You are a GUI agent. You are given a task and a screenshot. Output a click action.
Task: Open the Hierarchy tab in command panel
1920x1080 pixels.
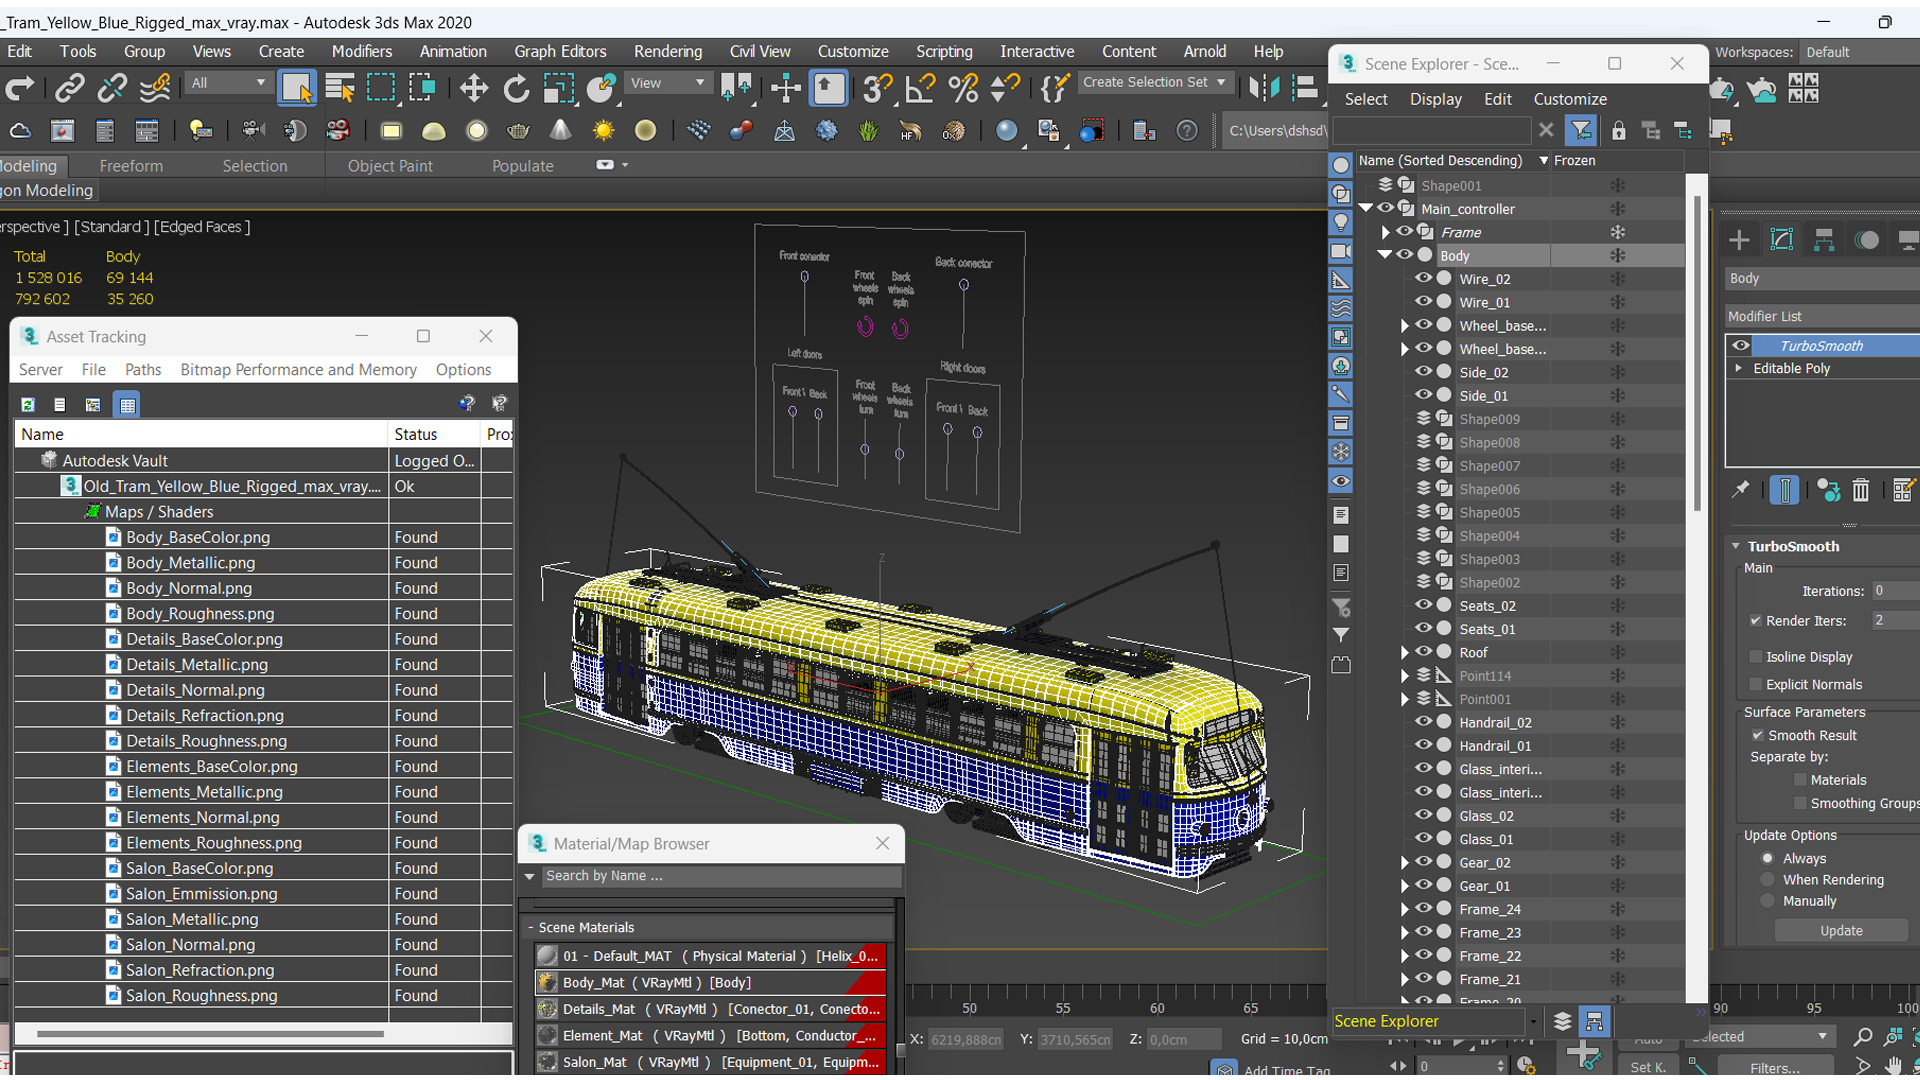pos(1824,240)
